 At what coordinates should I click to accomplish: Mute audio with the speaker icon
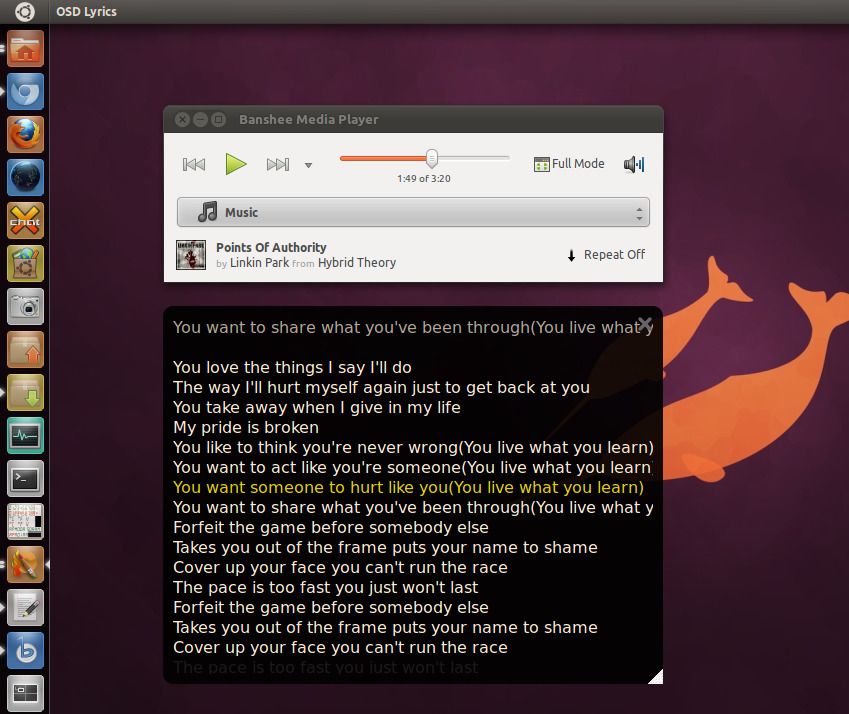pos(633,164)
